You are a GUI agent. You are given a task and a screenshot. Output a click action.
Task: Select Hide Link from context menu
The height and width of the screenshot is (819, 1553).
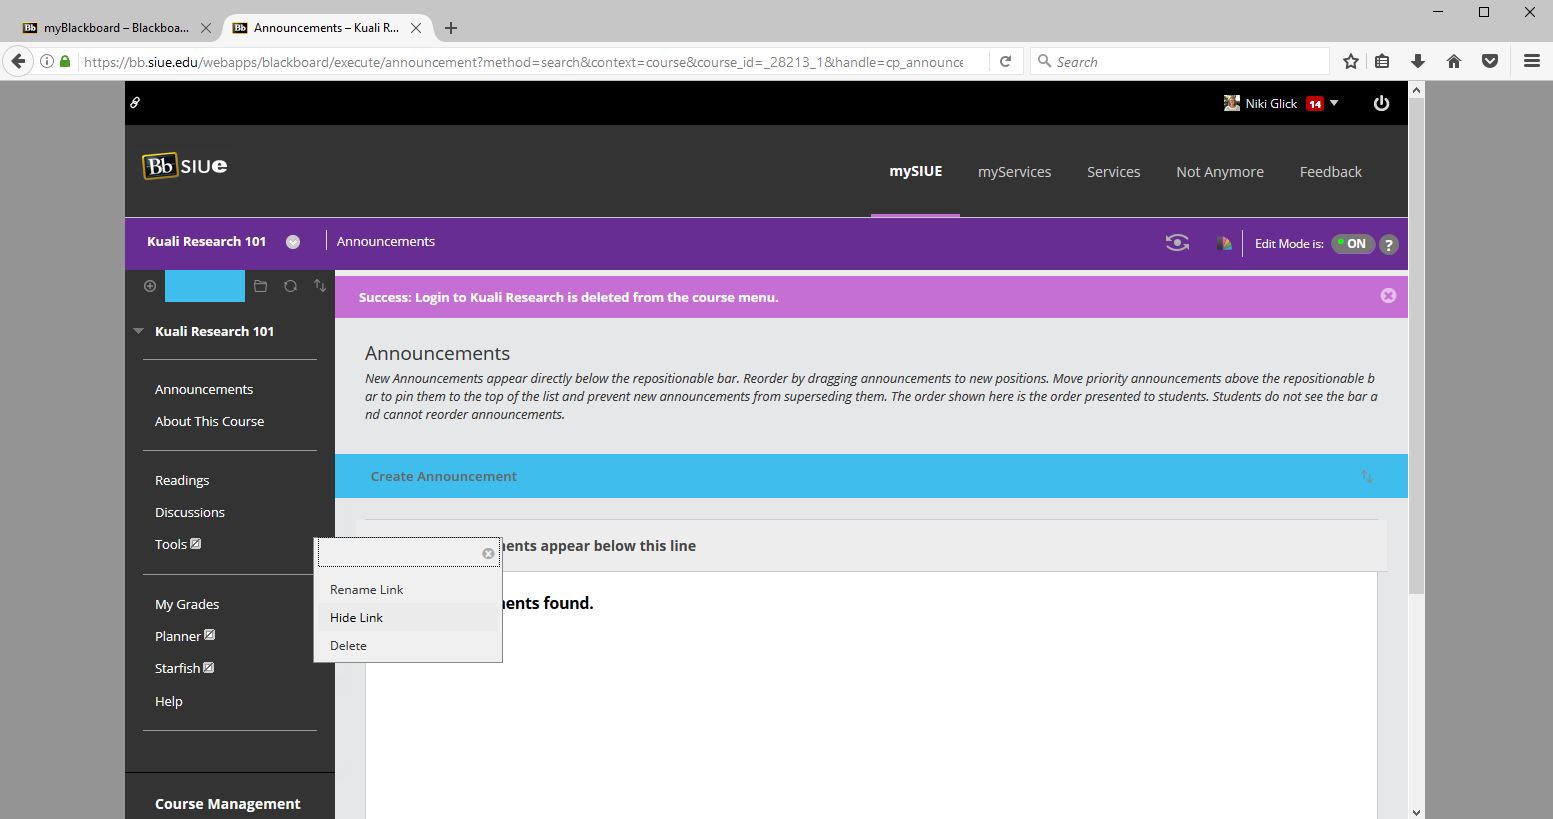pos(357,618)
